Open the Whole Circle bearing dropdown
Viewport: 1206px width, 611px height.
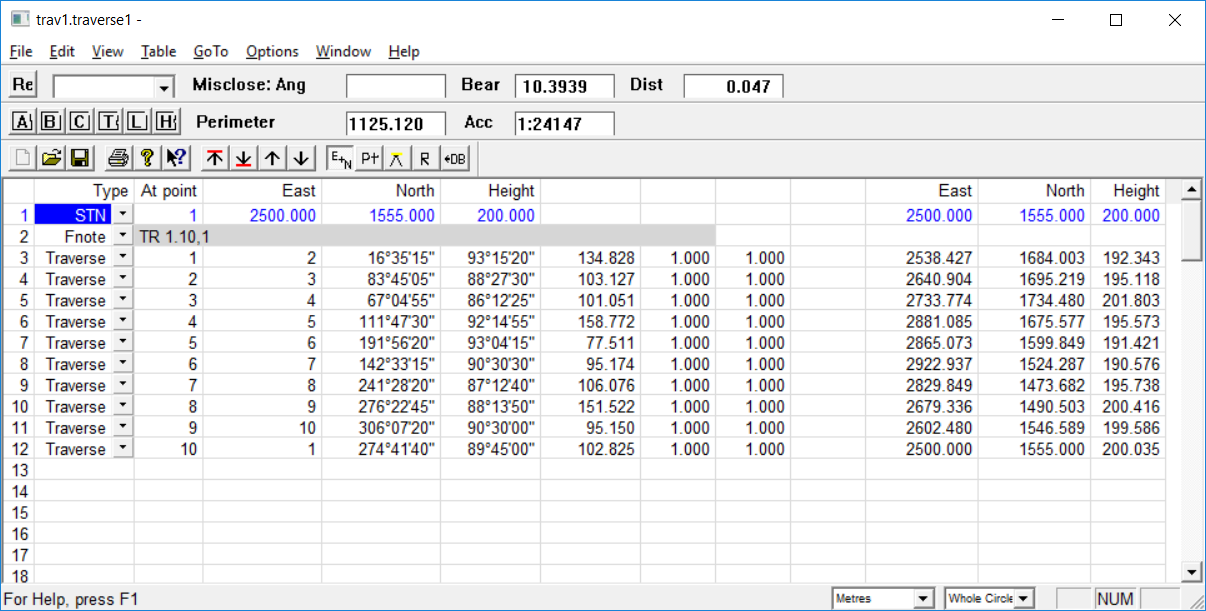[x=1023, y=599]
